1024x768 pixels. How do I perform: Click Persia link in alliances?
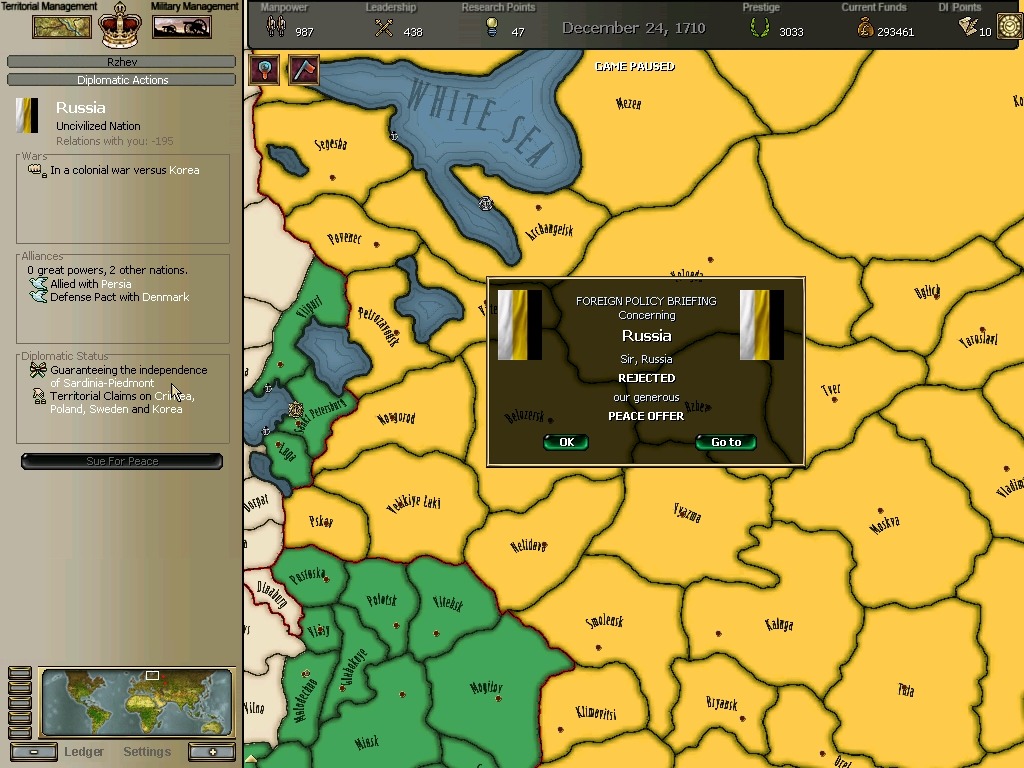click(116, 284)
